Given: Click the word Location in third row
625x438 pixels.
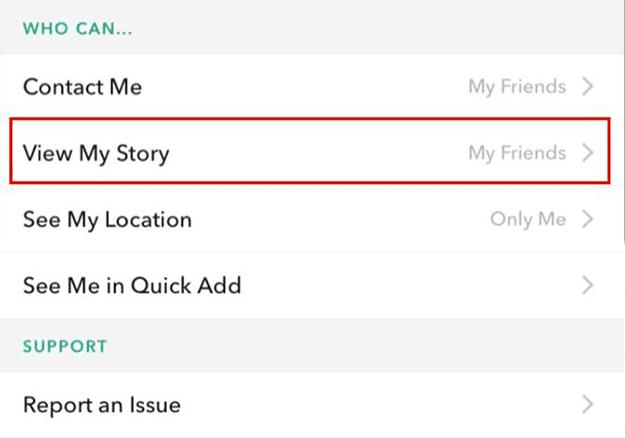Looking at the screenshot, I should pyautogui.click(x=148, y=220).
